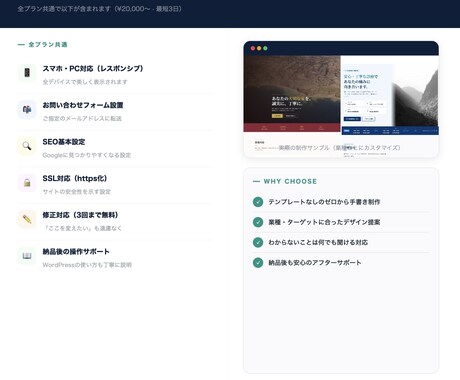460x380 pixels.
Task: Click the サイトの安全性を示す設定 description
Action: [x=77, y=192]
